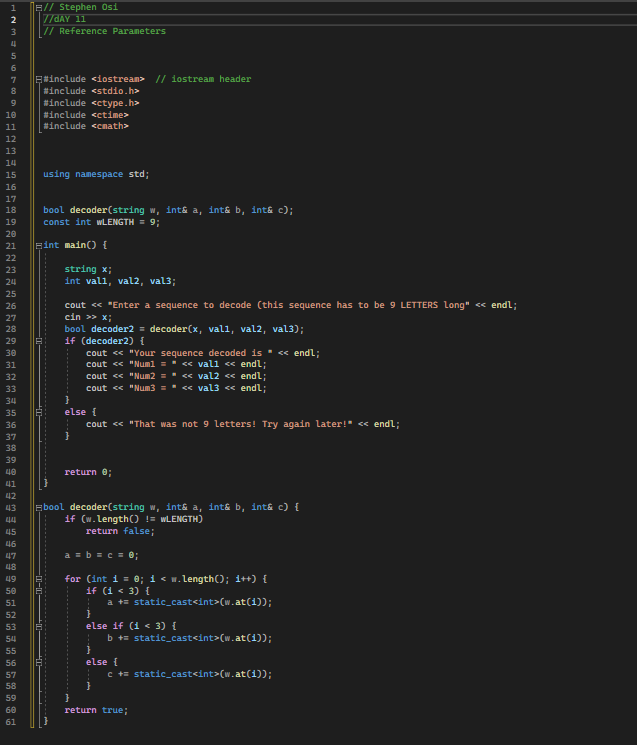The width and height of the screenshot is (637, 745).
Task: Click the "Num1 = " string literal
Action: pyautogui.click(x=152, y=364)
